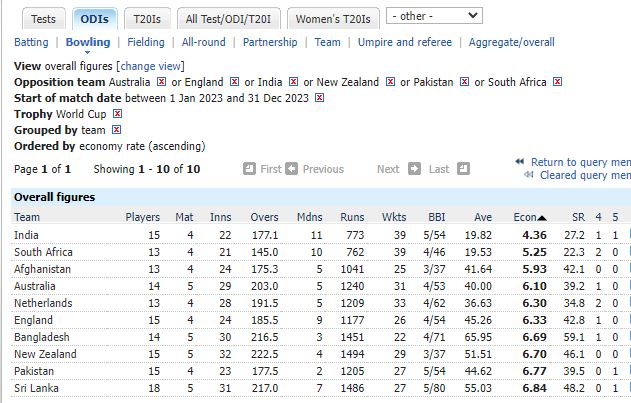Click the New Zealand table row name
631x403 pixels.
coord(45,354)
